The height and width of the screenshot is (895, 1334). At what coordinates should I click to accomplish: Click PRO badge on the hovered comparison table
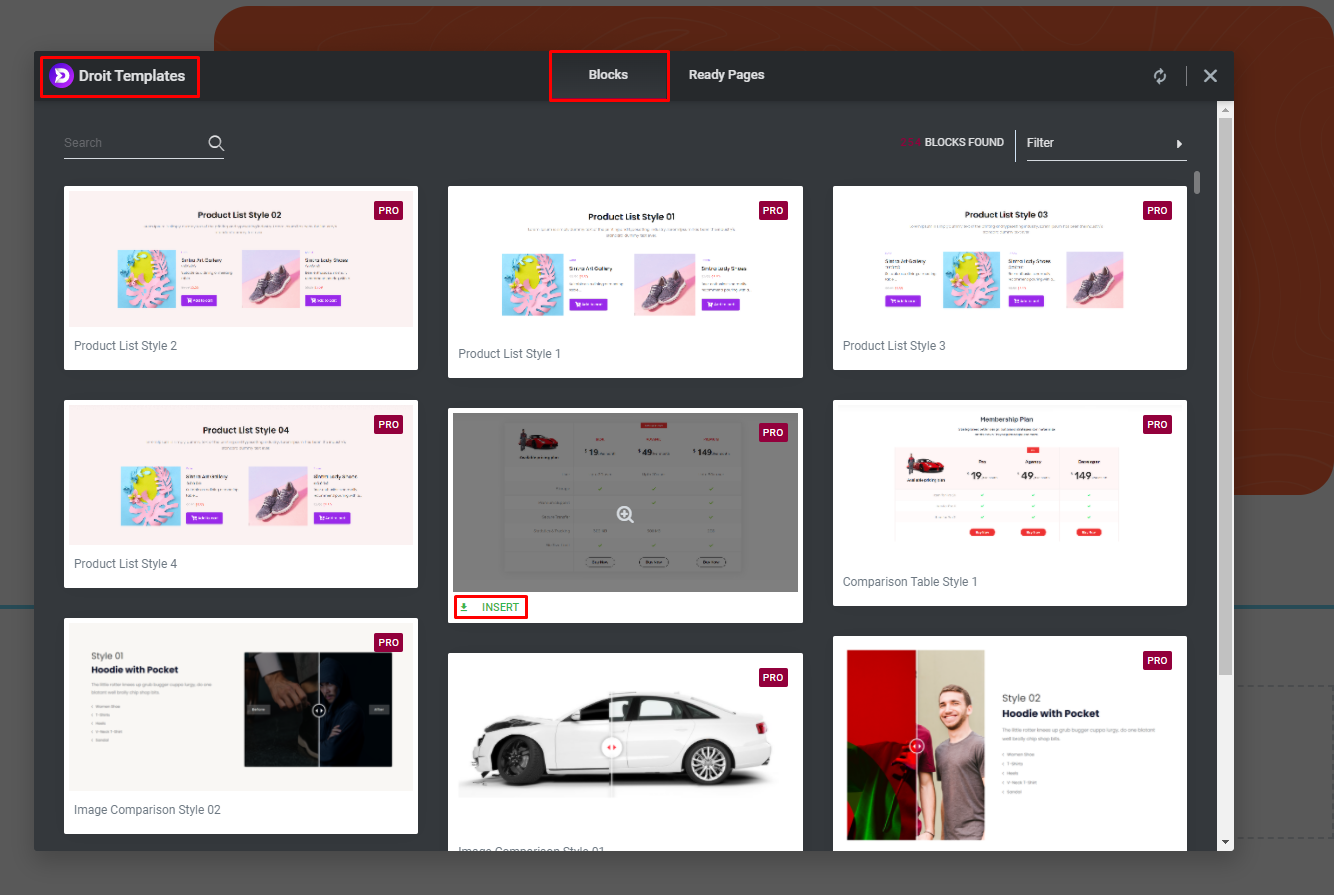(x=773, y=432)
